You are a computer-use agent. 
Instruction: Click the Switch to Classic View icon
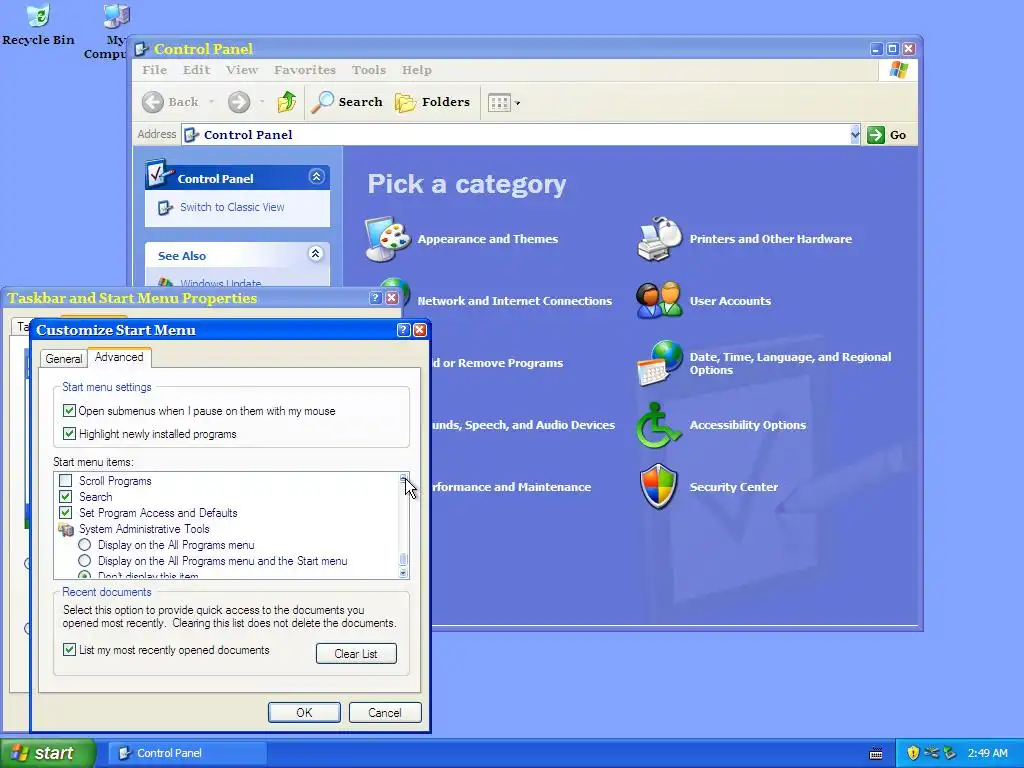pos(165,208)
